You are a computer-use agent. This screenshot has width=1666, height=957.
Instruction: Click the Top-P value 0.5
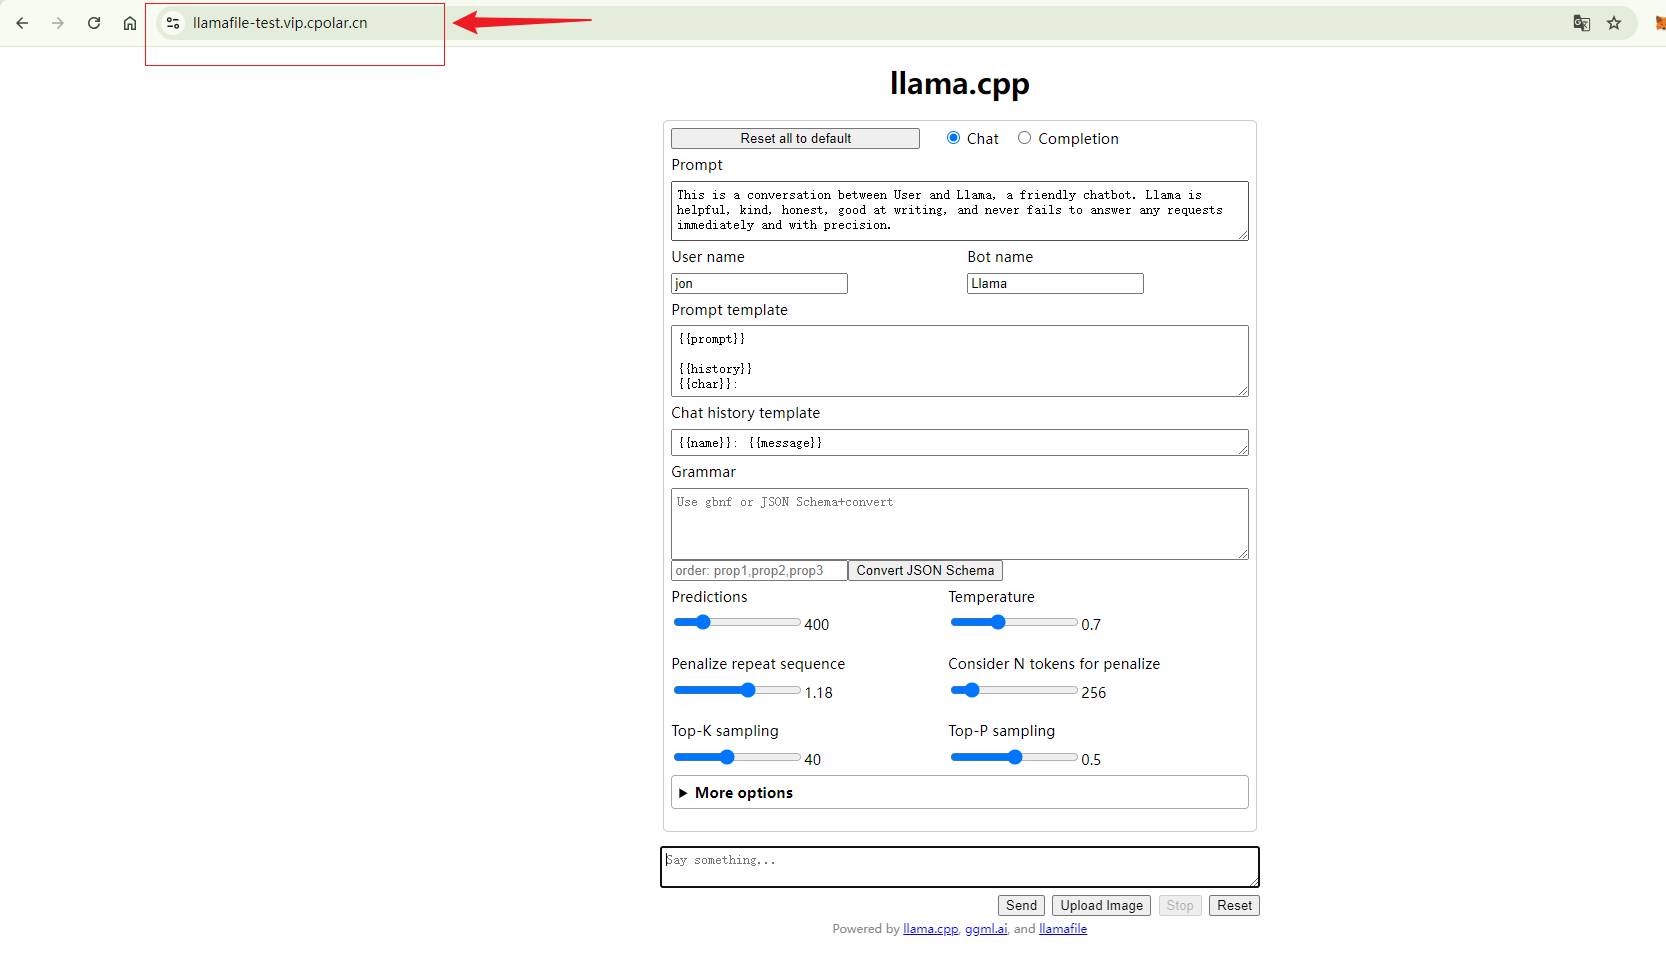click(1091, 760)
